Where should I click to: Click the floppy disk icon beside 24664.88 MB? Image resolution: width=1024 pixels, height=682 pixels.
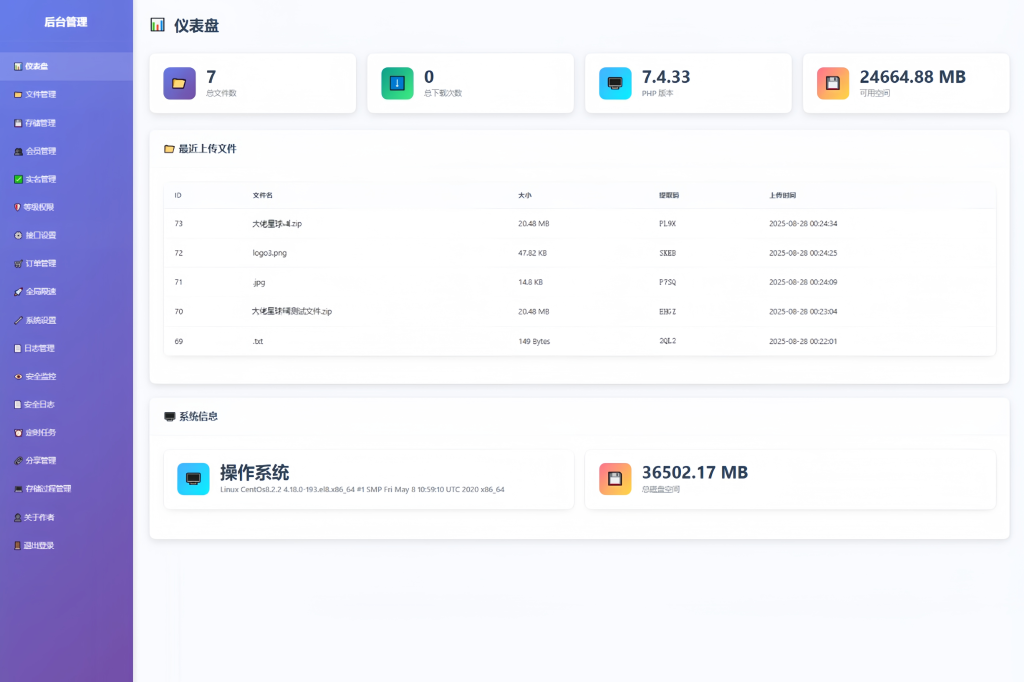(x=833, y=83)
